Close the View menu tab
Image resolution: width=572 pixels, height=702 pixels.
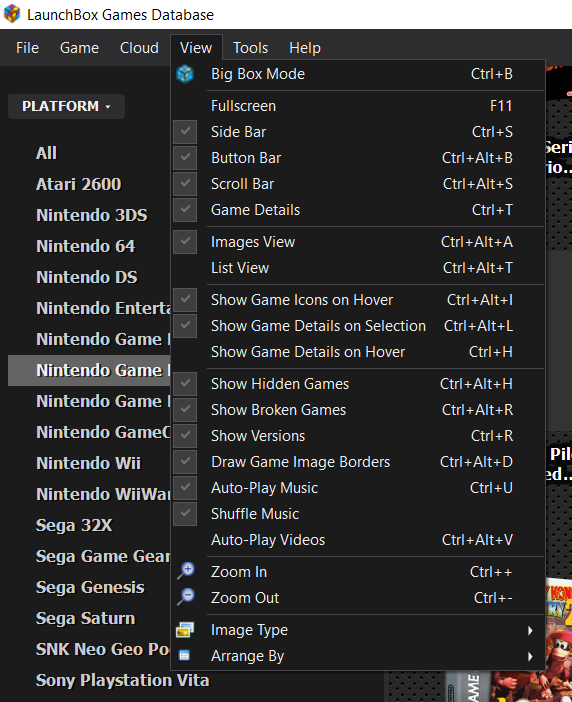(x=196, y=48)
